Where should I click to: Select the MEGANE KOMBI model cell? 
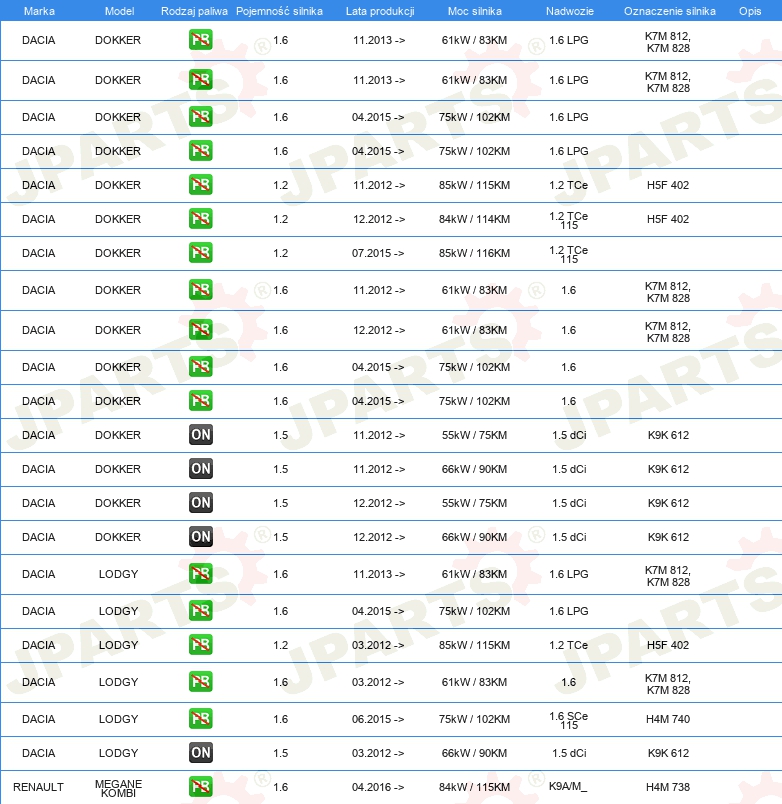tap(118, 789)
